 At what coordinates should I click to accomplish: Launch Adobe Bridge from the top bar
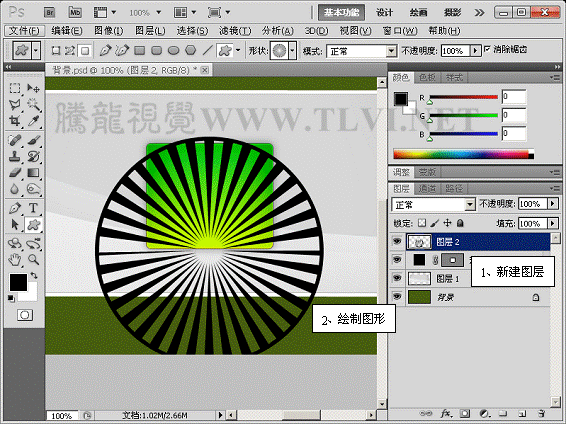pyautogui.click(x=49, y=13)
